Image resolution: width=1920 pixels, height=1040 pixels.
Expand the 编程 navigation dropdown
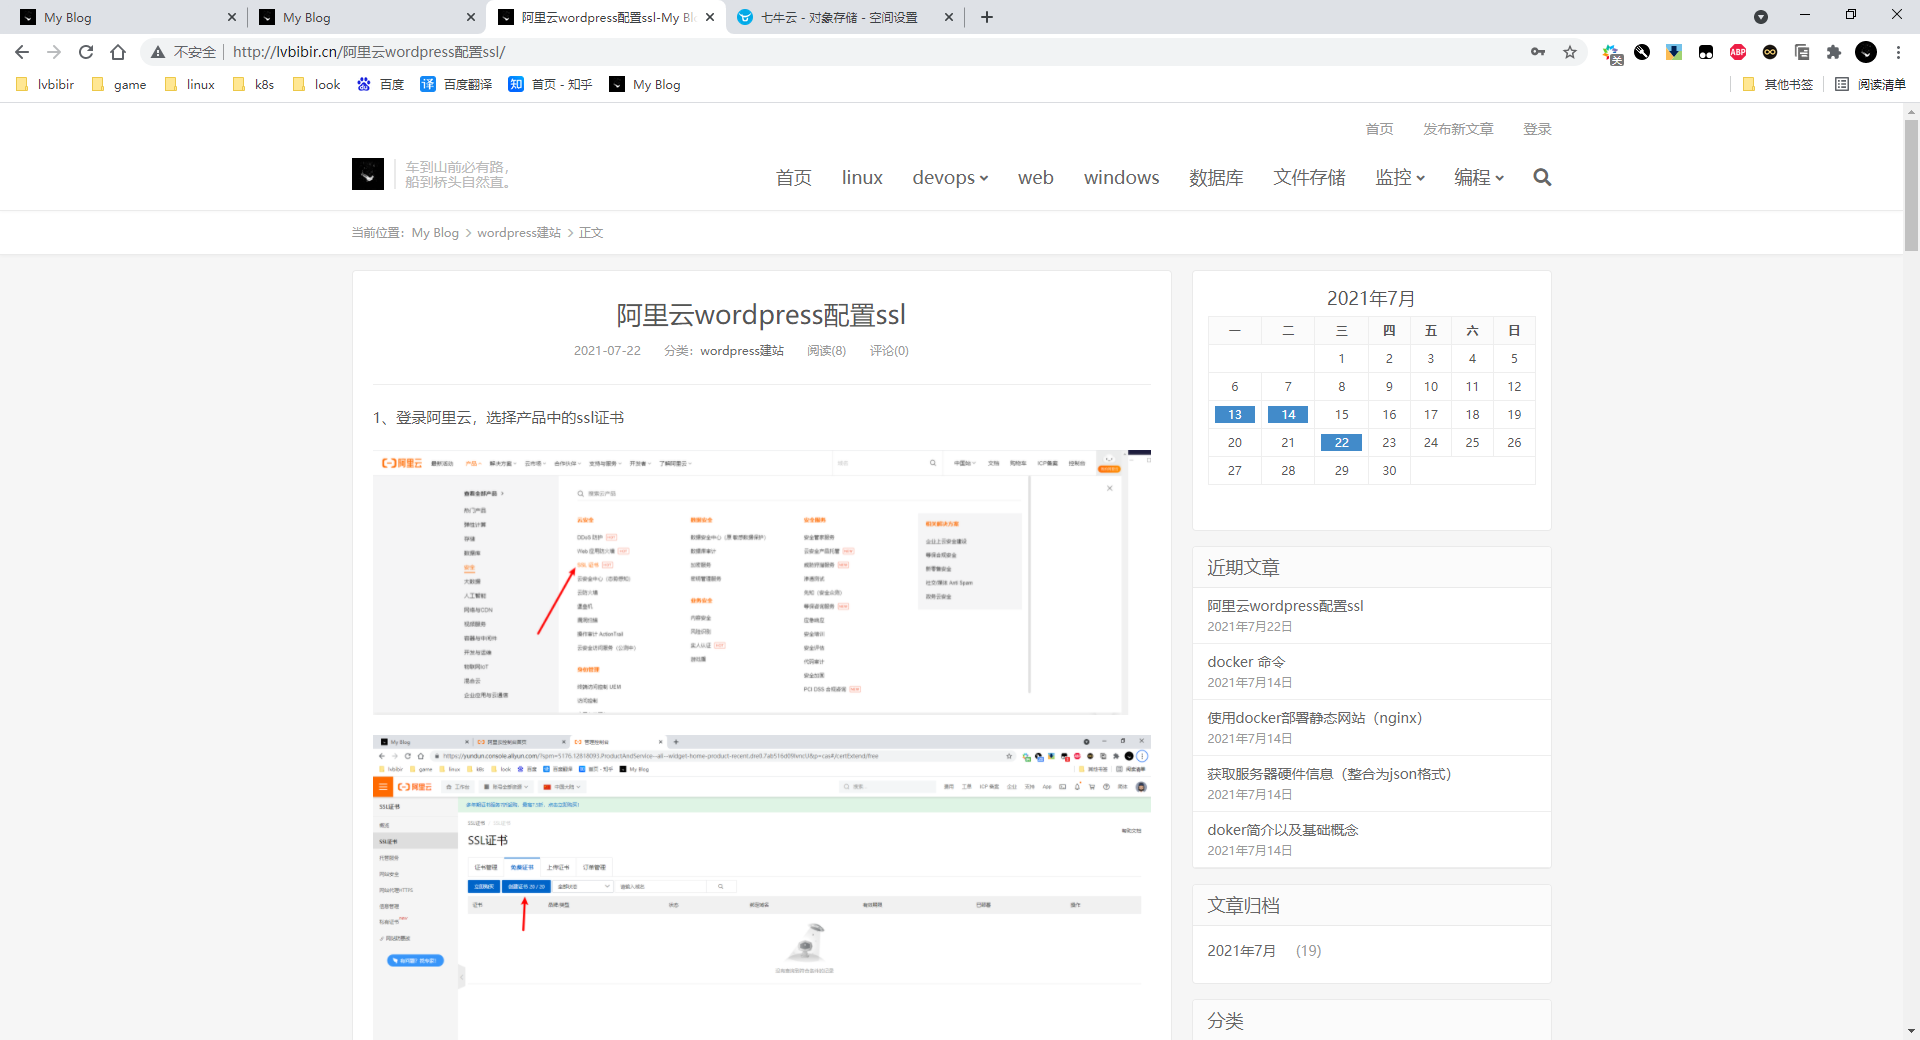click(1478, 178)
